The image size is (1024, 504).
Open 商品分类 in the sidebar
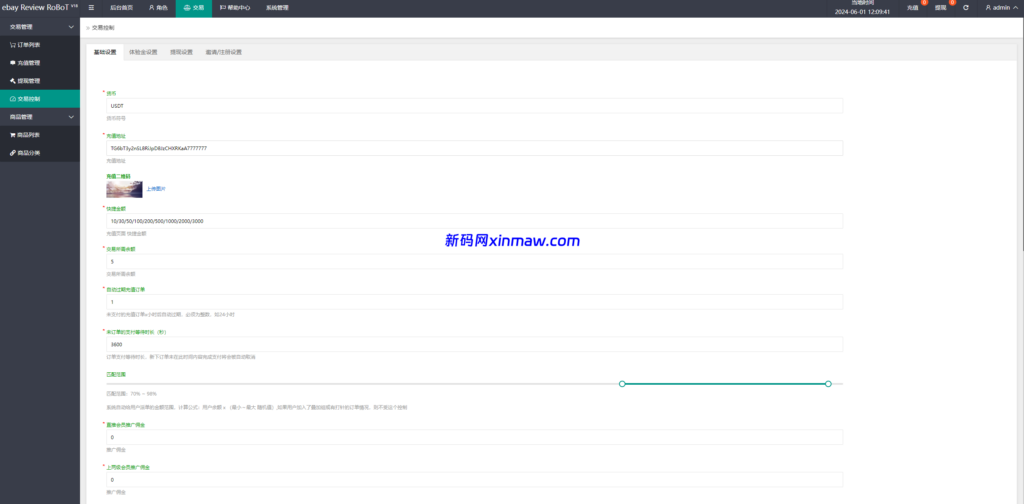coord(40,153)
